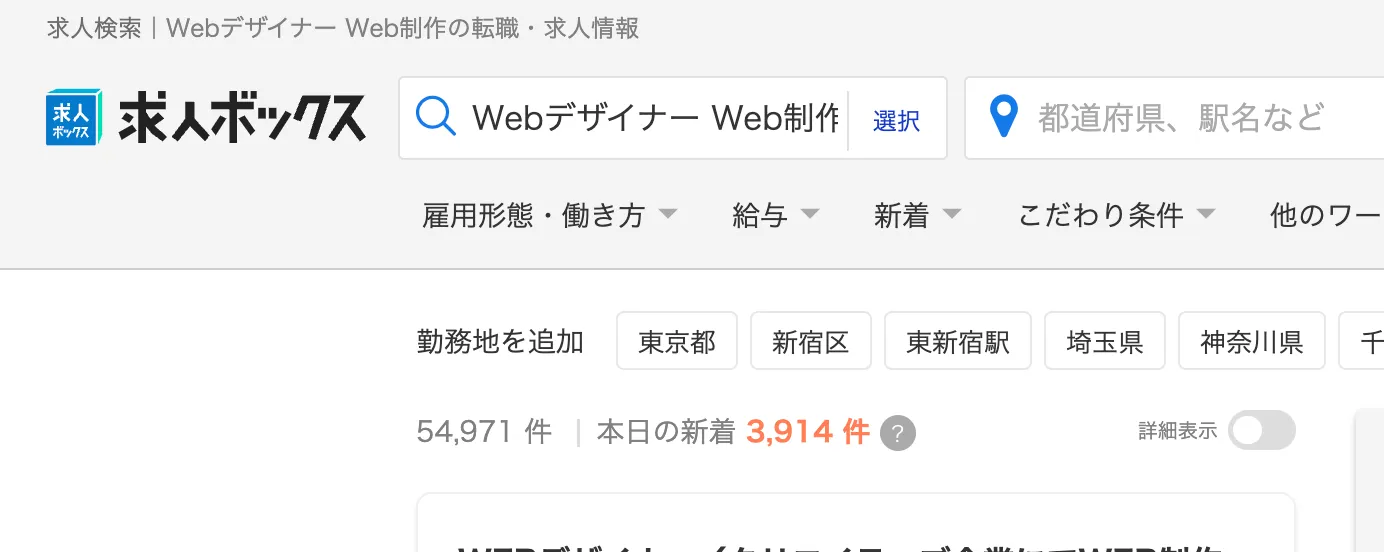Add 東京都 as work location
This screenshot has width=1384, height=552.
click(x=677, y=341)
